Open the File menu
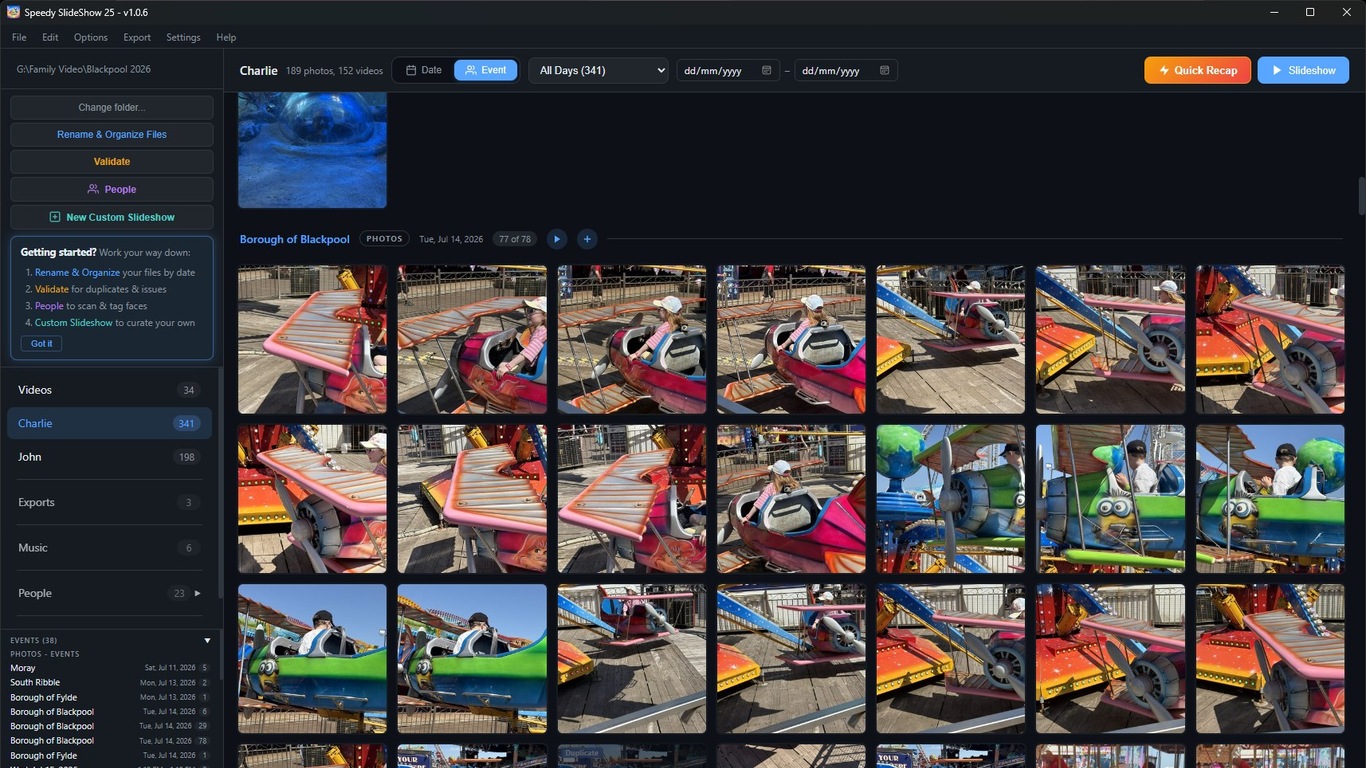The width and height of the screenshot is (1366, 768). click(19, 37)
